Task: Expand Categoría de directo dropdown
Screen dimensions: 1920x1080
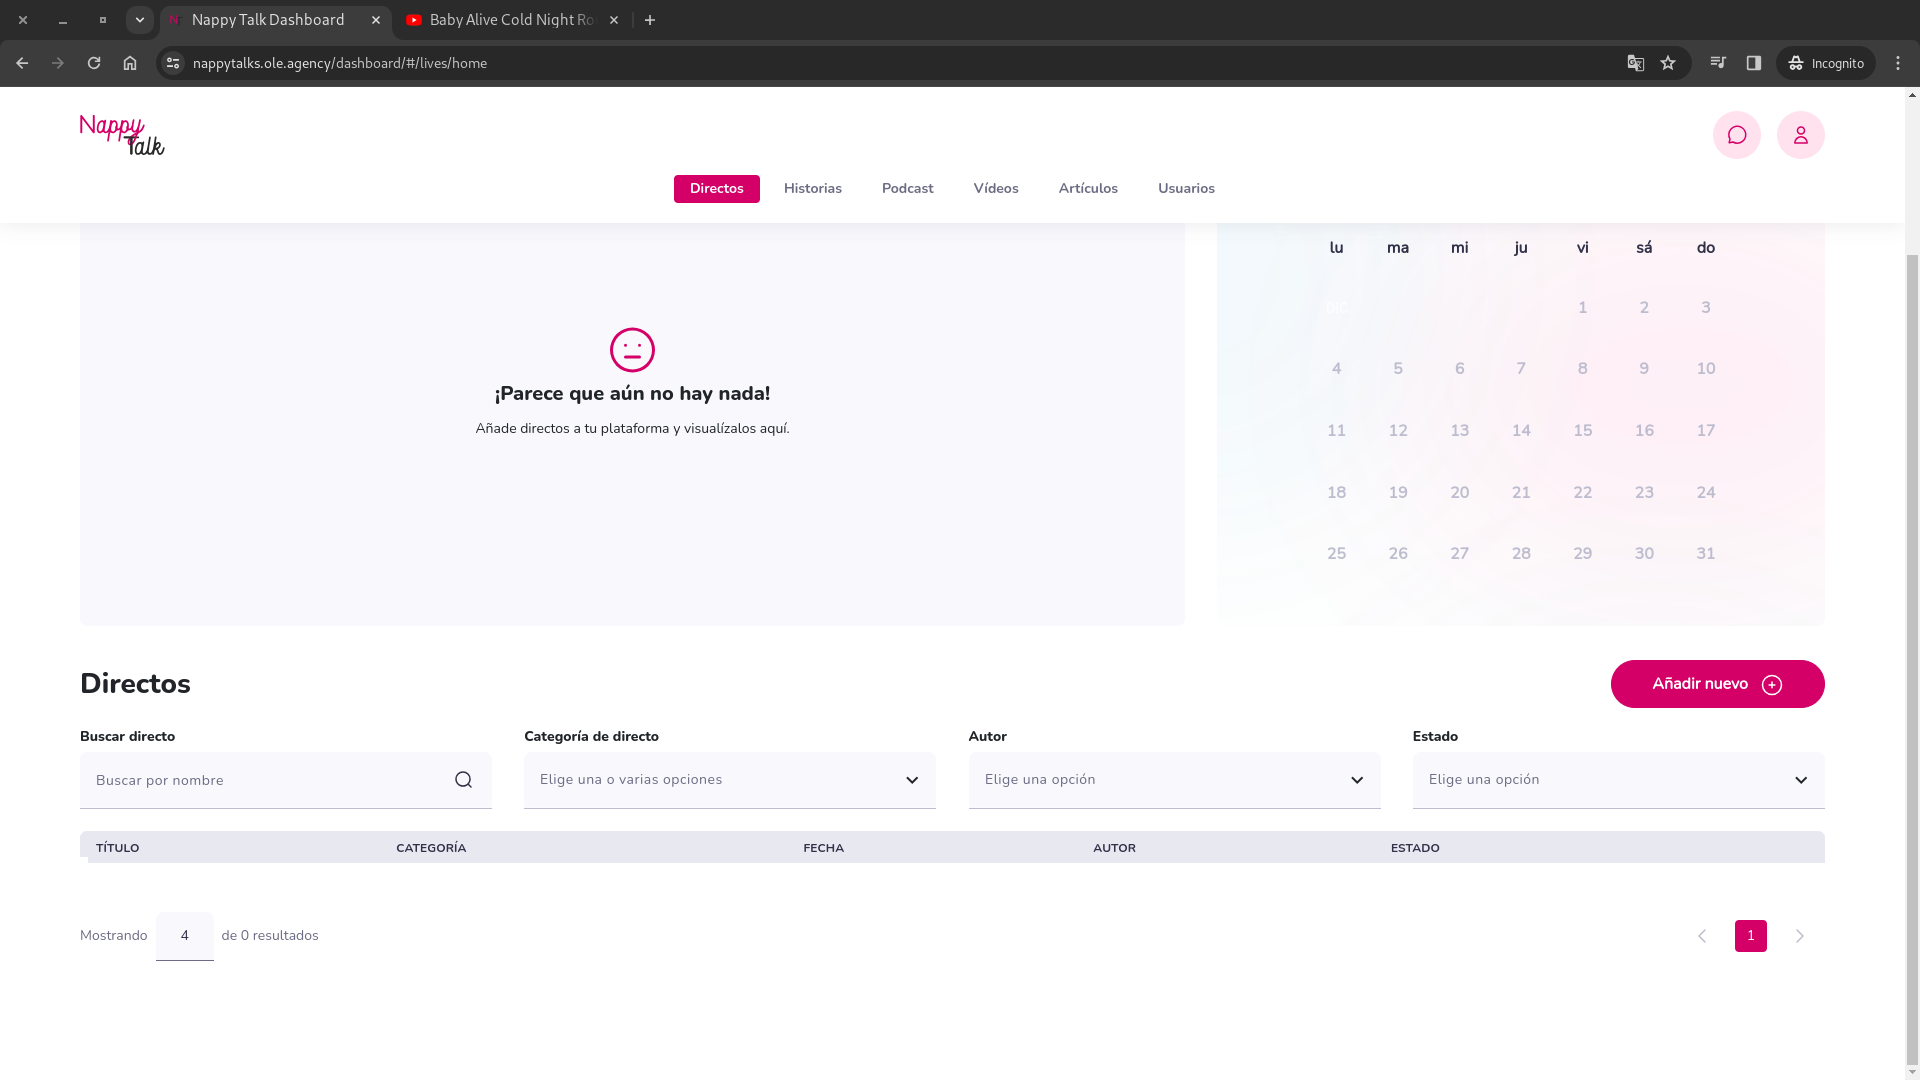Action: coord(730,780)
